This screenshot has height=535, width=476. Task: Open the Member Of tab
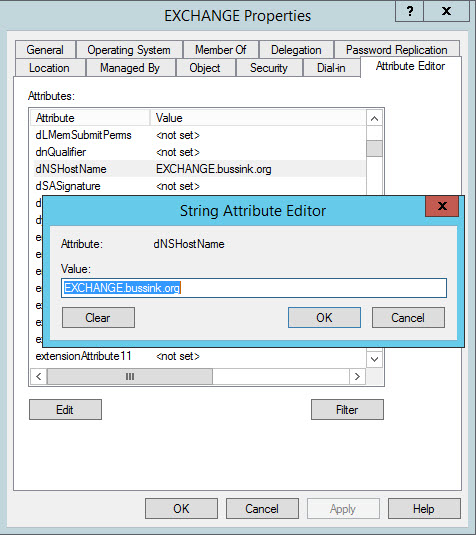pos(220,50)
